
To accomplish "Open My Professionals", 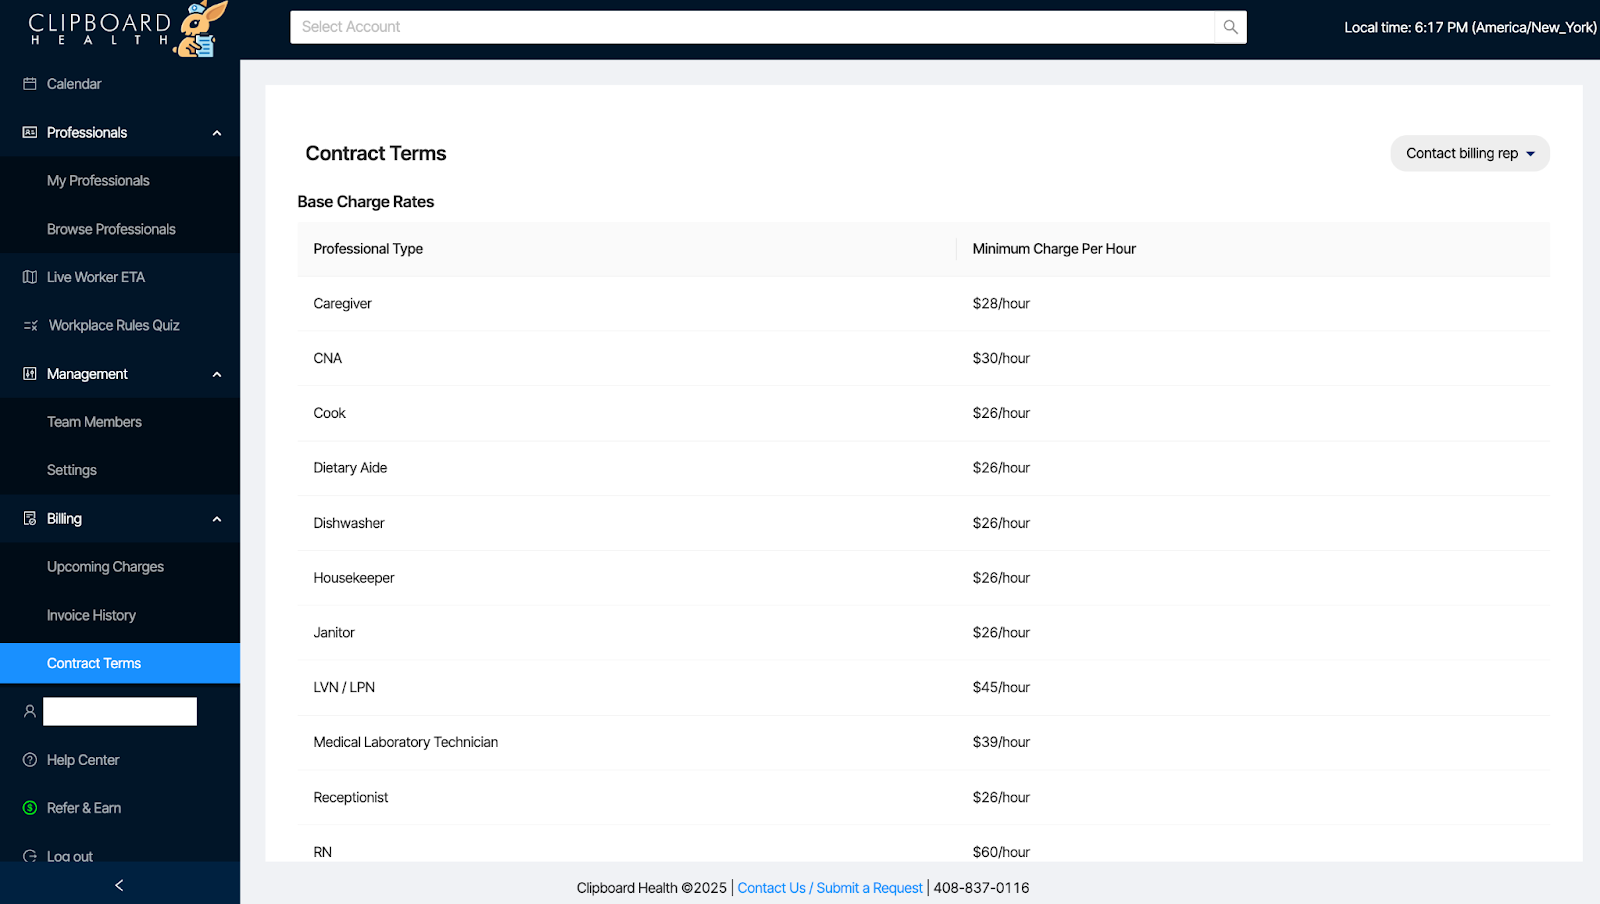I will [x=98, y=181].
